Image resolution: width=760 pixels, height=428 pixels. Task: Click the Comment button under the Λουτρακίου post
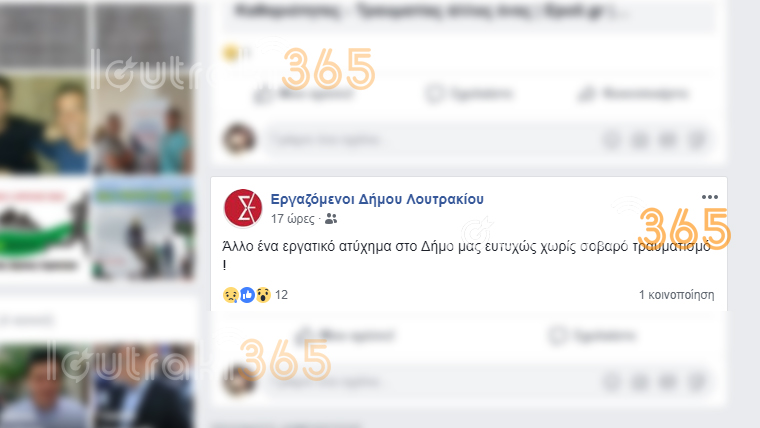(x=592, y=335)
